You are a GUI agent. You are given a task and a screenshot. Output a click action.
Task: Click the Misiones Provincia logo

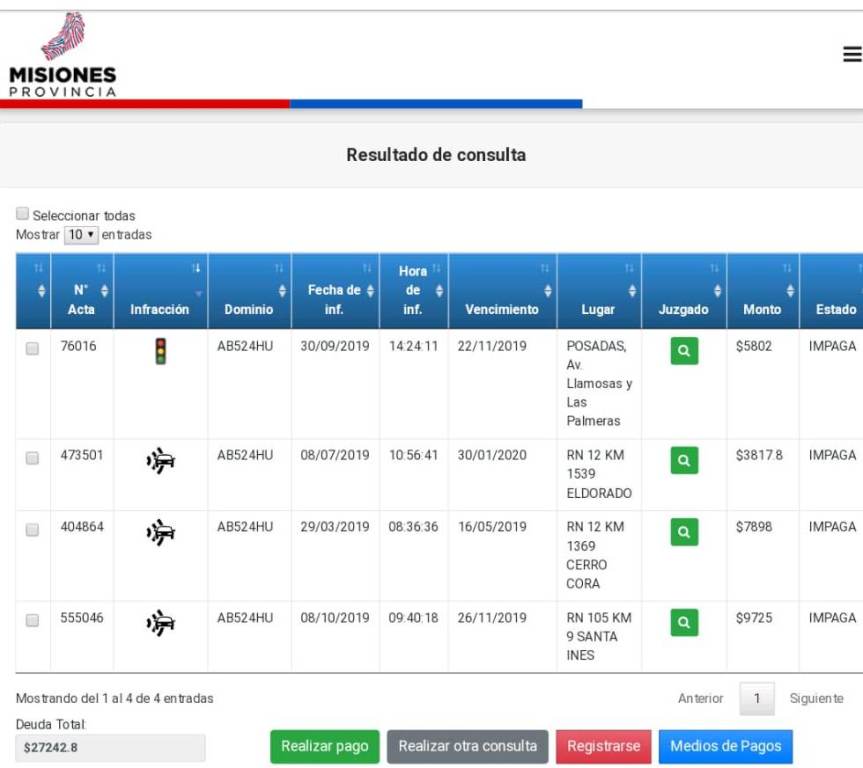(x=63, y=56)
